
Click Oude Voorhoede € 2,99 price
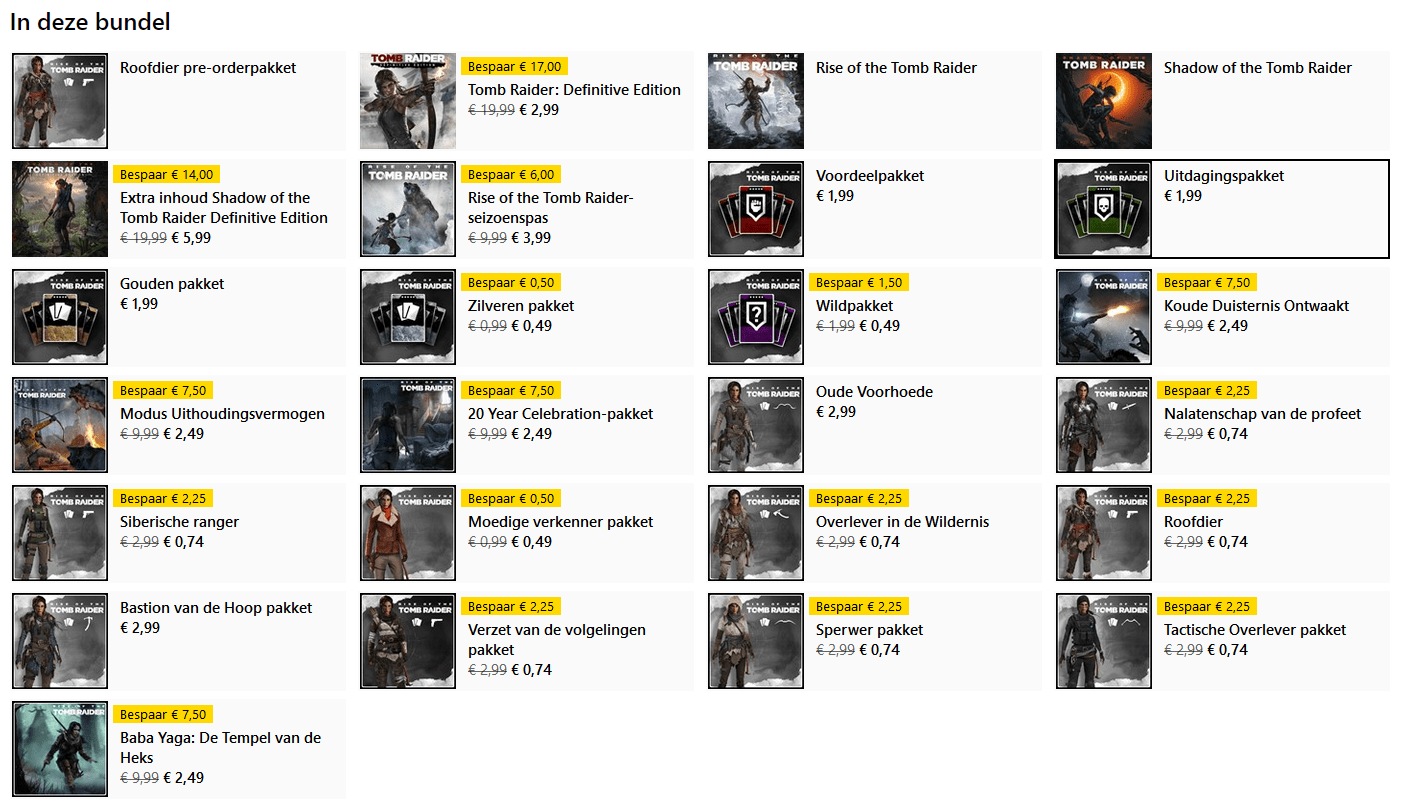836,412
